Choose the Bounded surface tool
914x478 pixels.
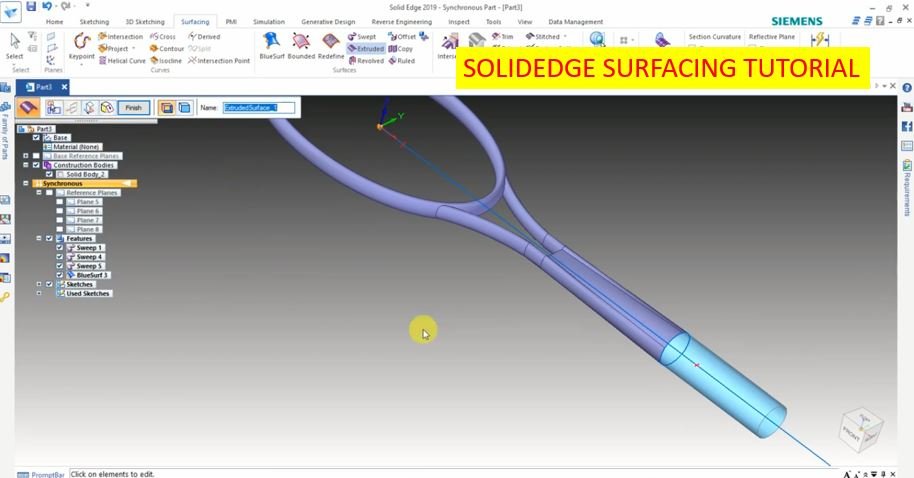[x=301, y=46]
